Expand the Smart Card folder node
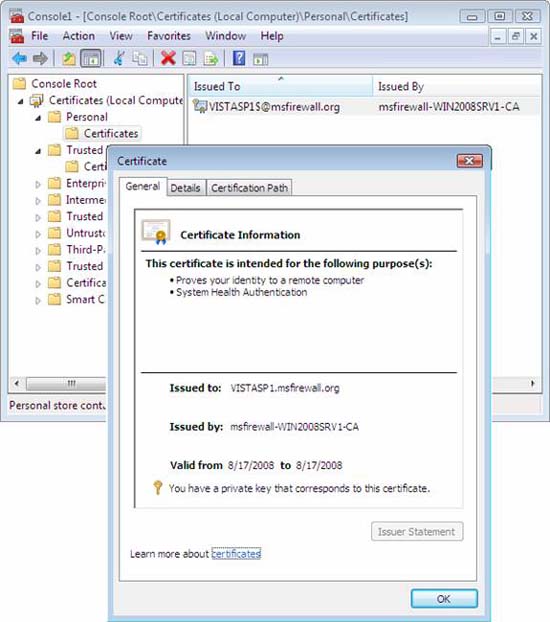Image resolution: width=550 pixels, height=622 pixels. [x=38, y=301]
